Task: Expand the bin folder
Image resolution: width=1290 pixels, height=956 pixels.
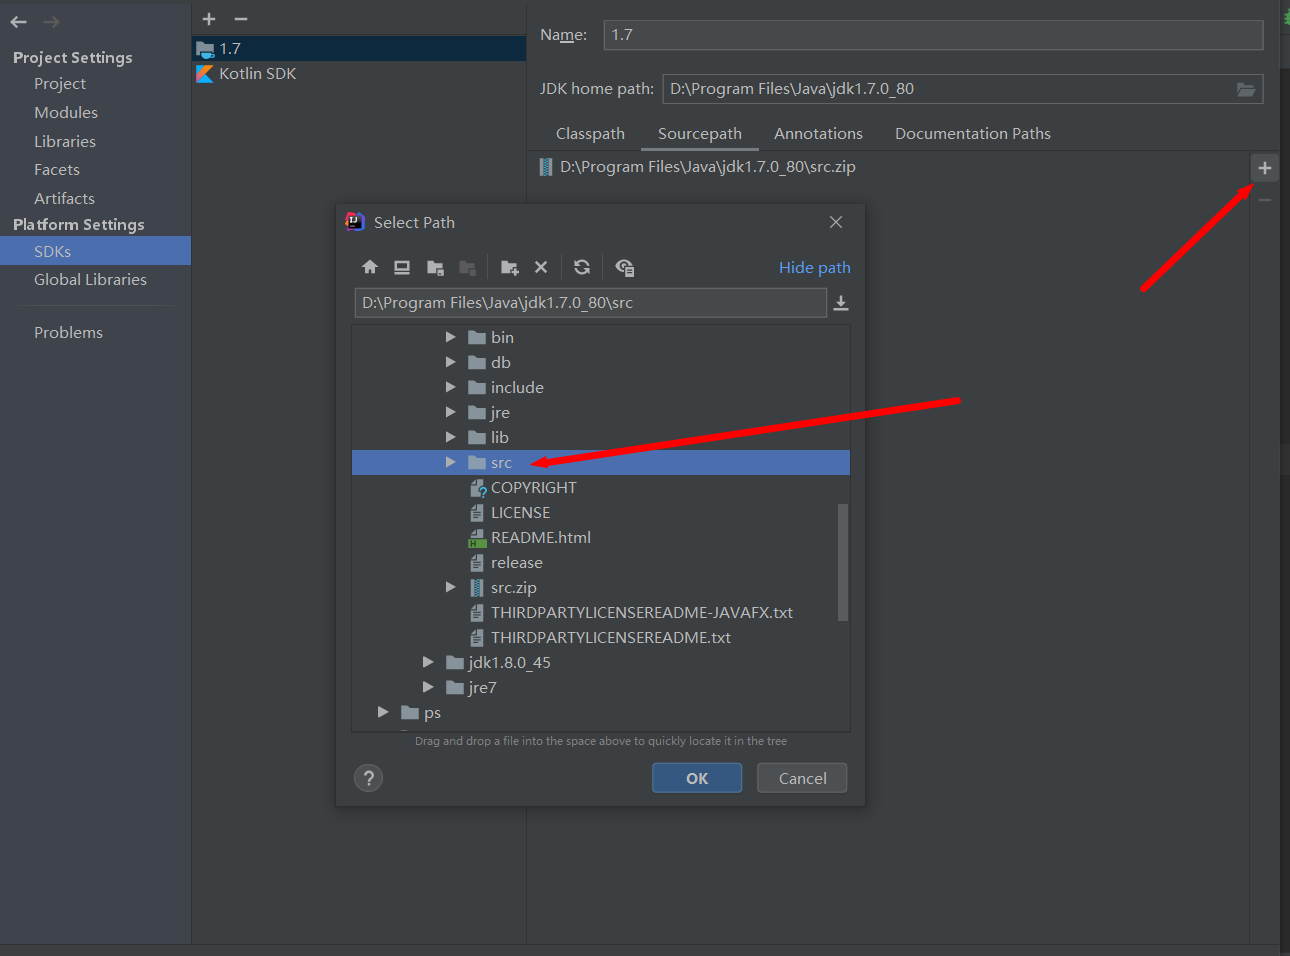Action: pyautogui.click(x=450, y=337)
